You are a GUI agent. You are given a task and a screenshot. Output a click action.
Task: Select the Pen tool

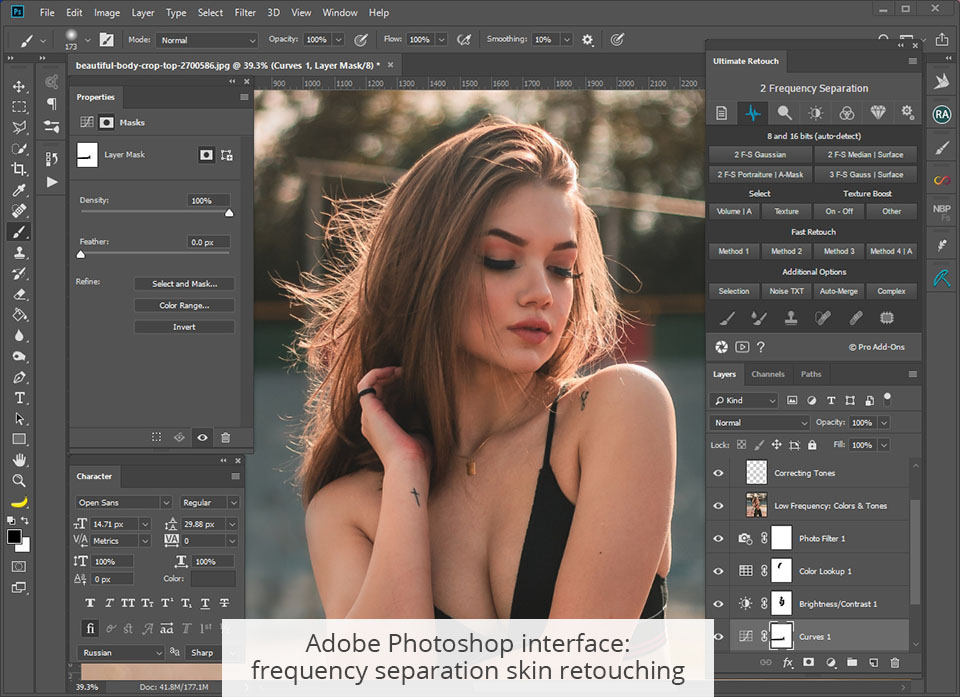19,377
